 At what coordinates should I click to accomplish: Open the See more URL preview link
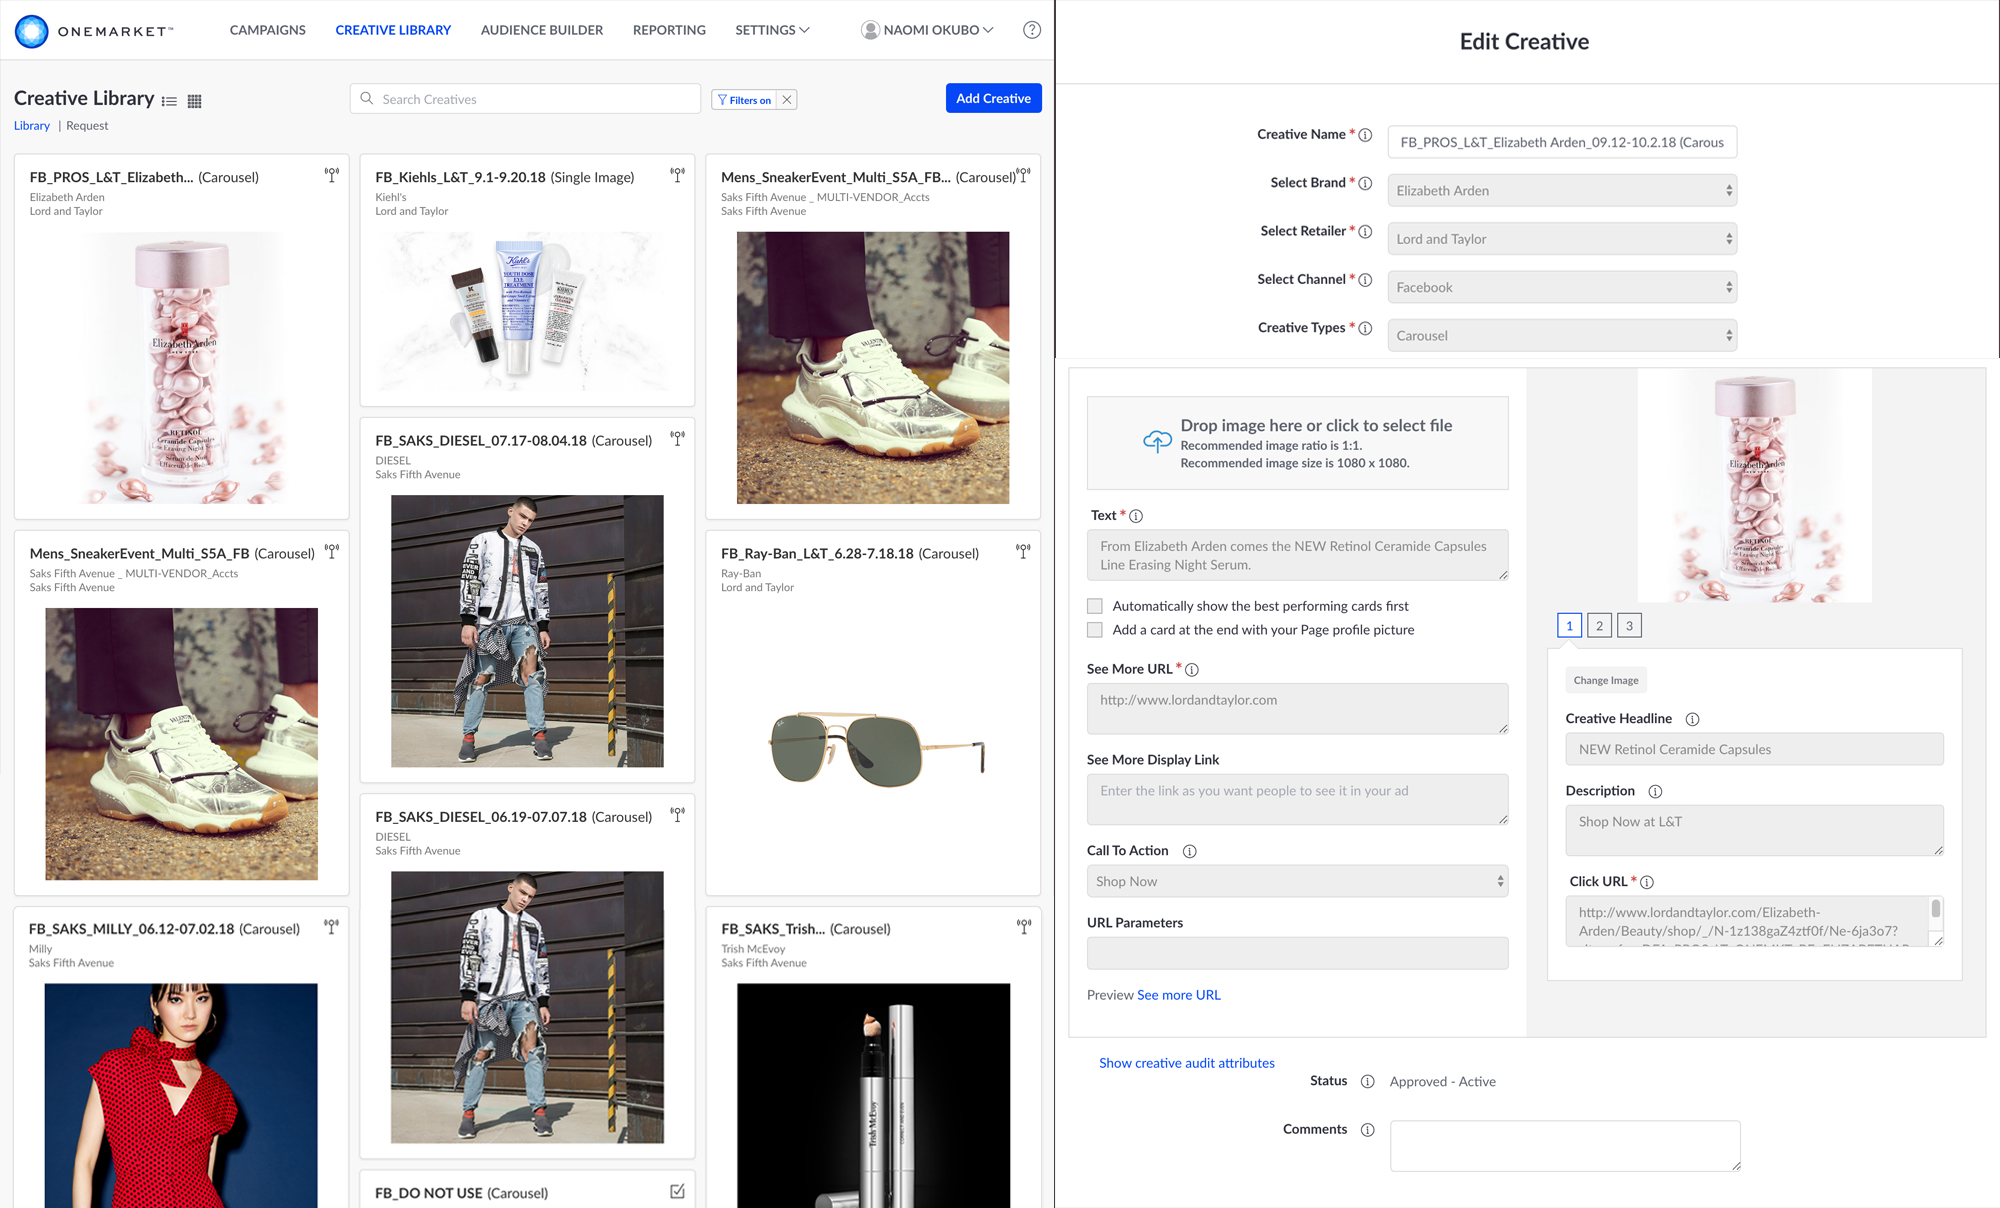1179,995
